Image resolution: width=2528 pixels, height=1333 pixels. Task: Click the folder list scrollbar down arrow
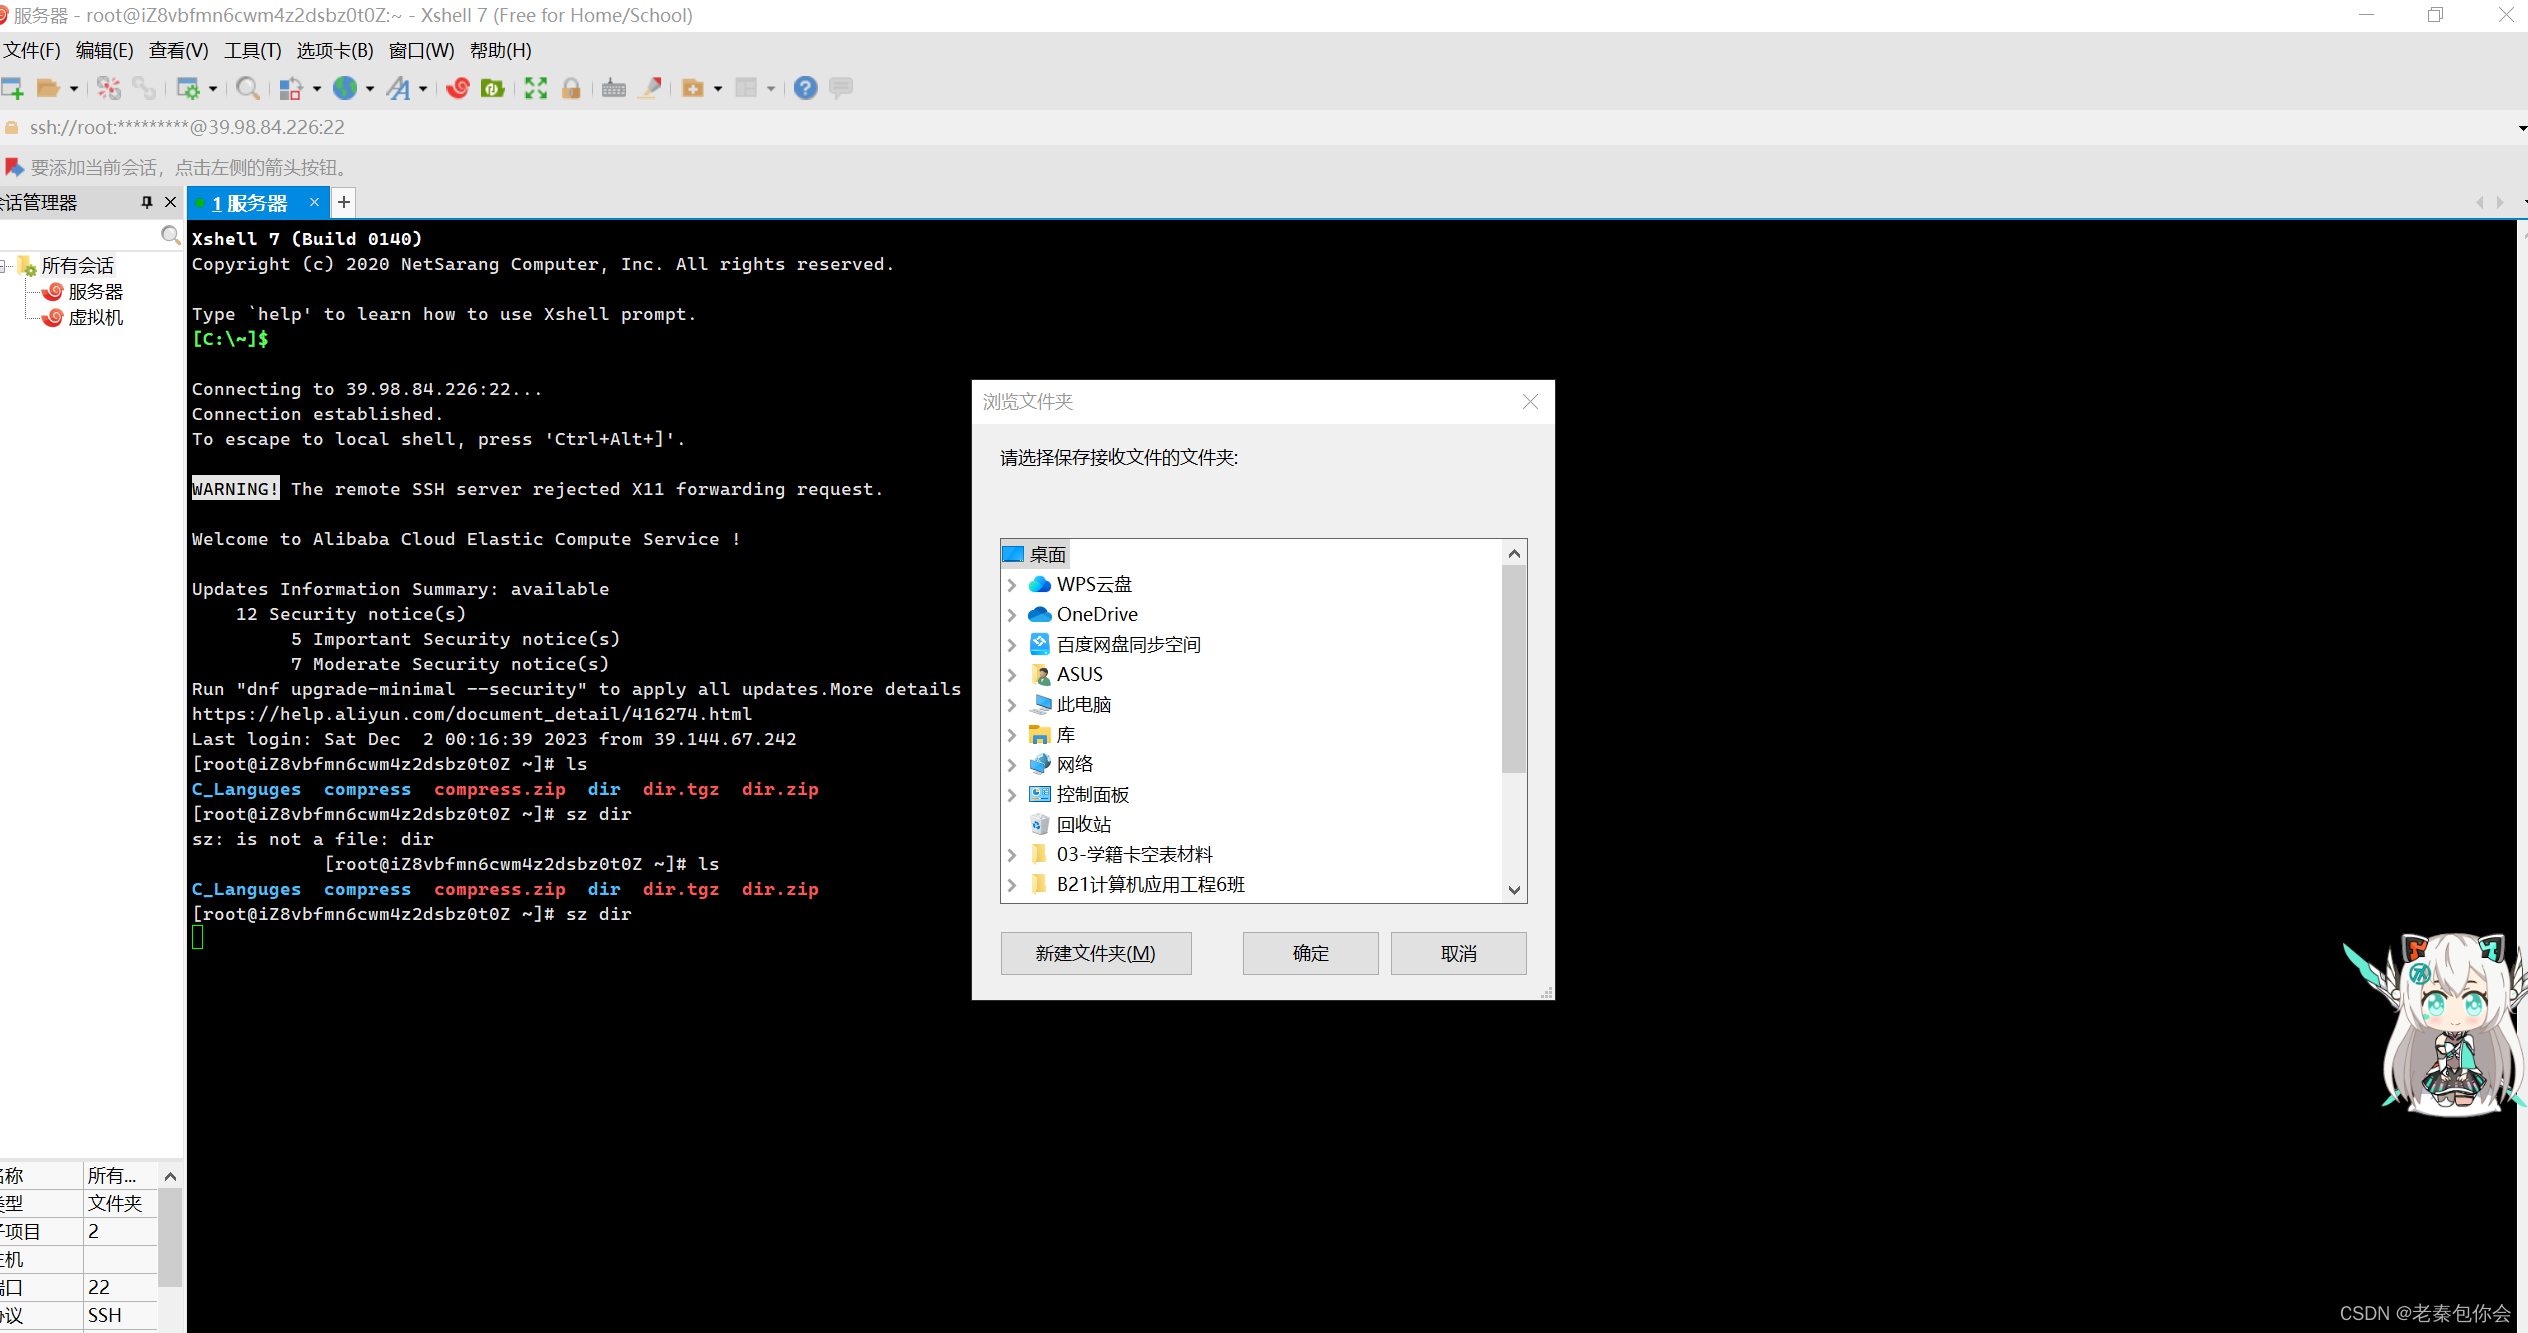tap(1514, 889)
